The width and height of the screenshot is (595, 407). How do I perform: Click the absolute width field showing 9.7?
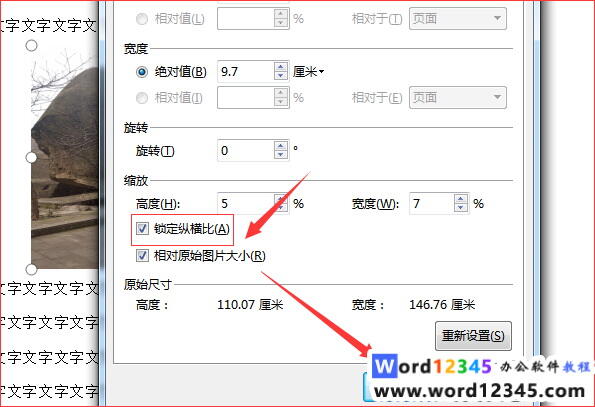(x=246, y=71)
